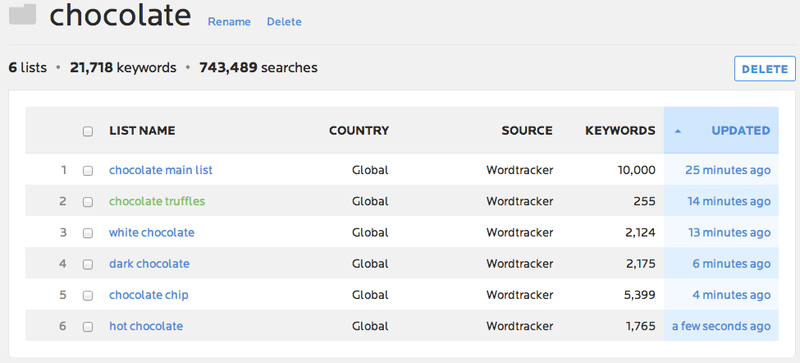Click the 10,000 keywords value
Viewport: 800px width, 363px height.
click(x=637, y=170)
